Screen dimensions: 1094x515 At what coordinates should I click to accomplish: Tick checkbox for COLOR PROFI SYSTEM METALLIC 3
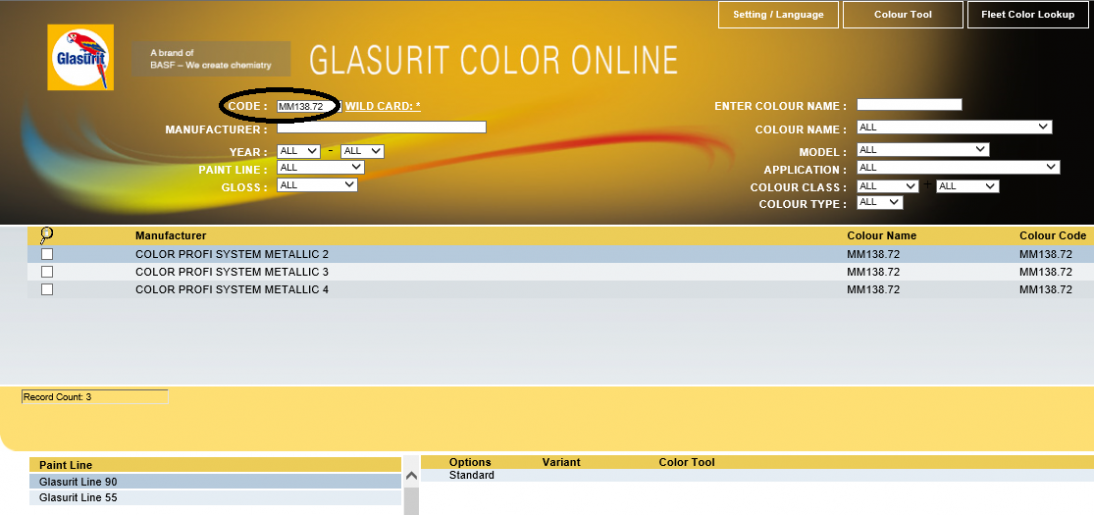coord(47,271)
